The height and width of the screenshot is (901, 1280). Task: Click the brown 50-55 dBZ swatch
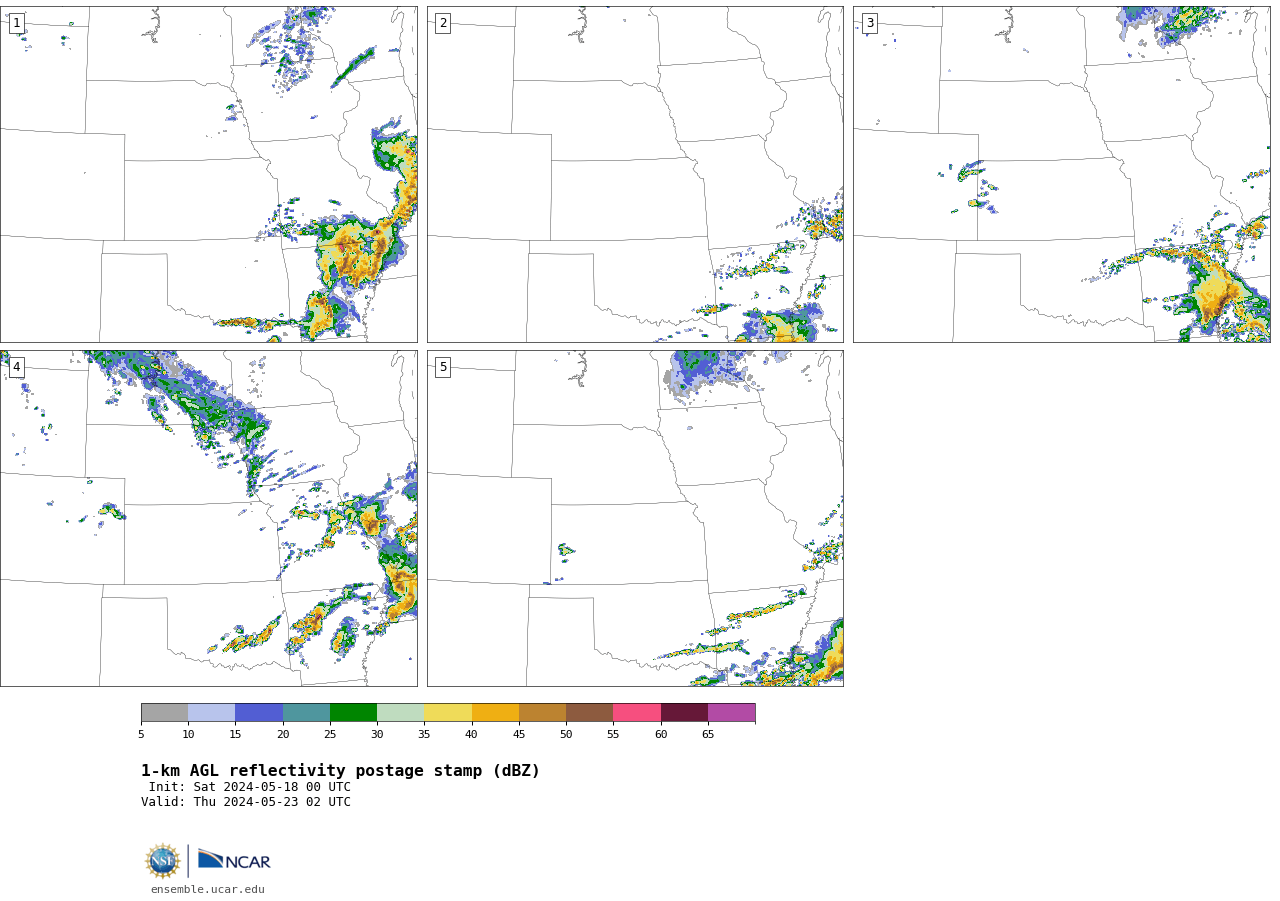pos(589,713)
